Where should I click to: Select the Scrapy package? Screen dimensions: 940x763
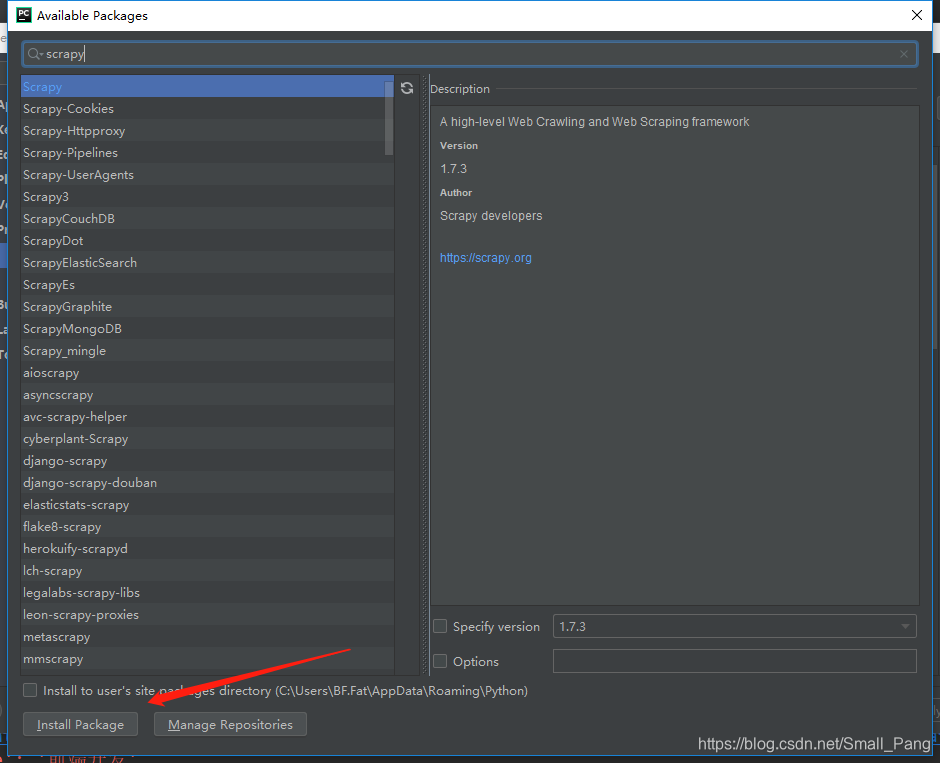tap(207, 86)
